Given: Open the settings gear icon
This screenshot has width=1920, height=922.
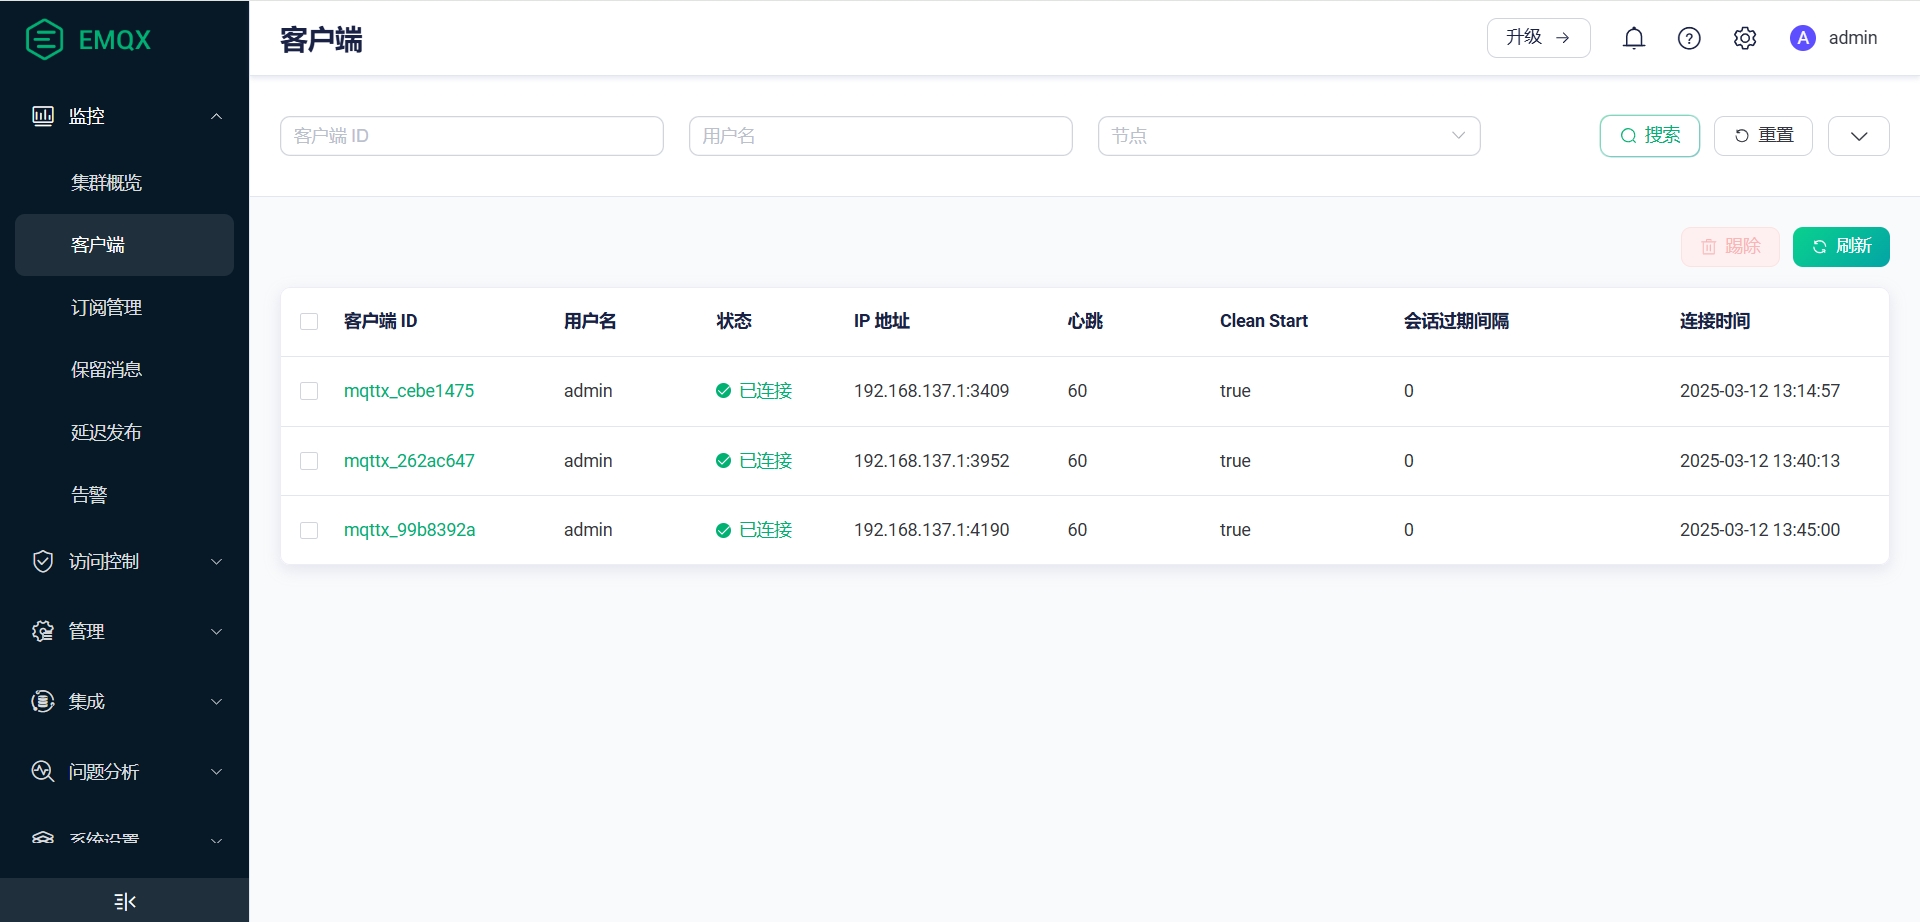Looking at the screenshot, I should (x=1745, y=38).
